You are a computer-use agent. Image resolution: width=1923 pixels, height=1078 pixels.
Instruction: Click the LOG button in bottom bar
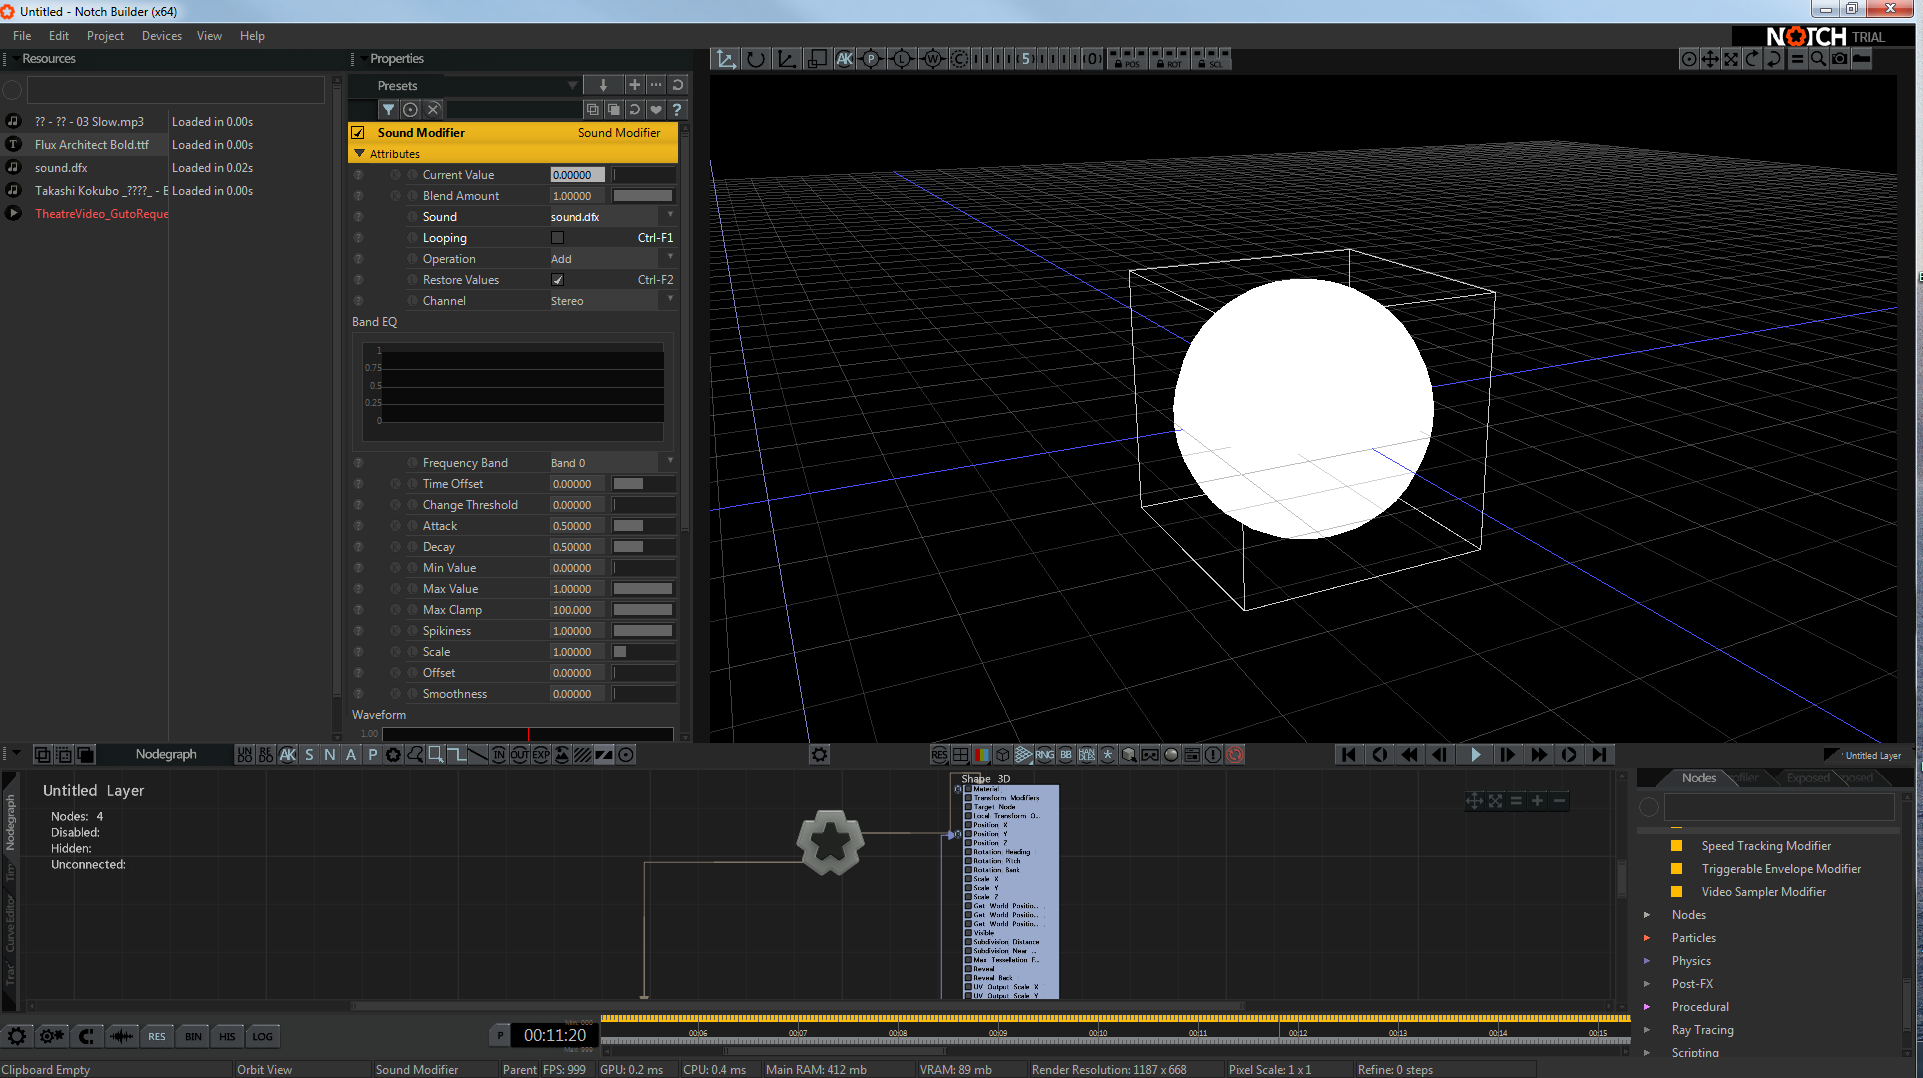(x=263, y=1036)
